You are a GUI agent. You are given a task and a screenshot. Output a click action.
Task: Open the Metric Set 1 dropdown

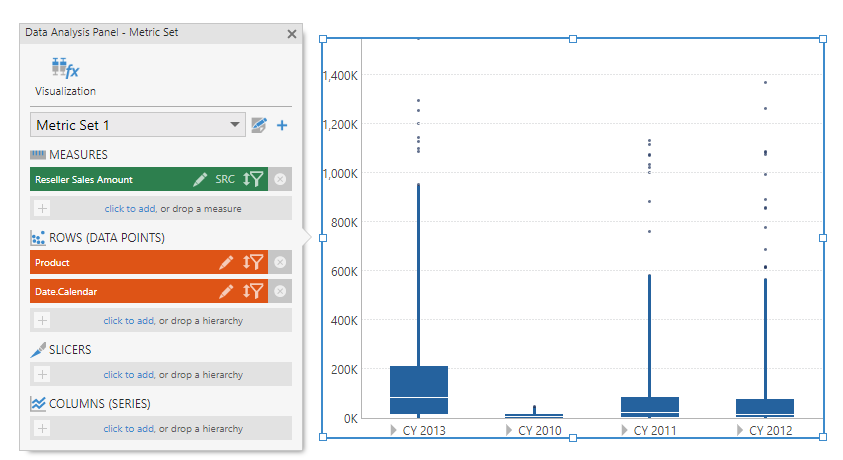pyautogui.click(x=236, y=125)
